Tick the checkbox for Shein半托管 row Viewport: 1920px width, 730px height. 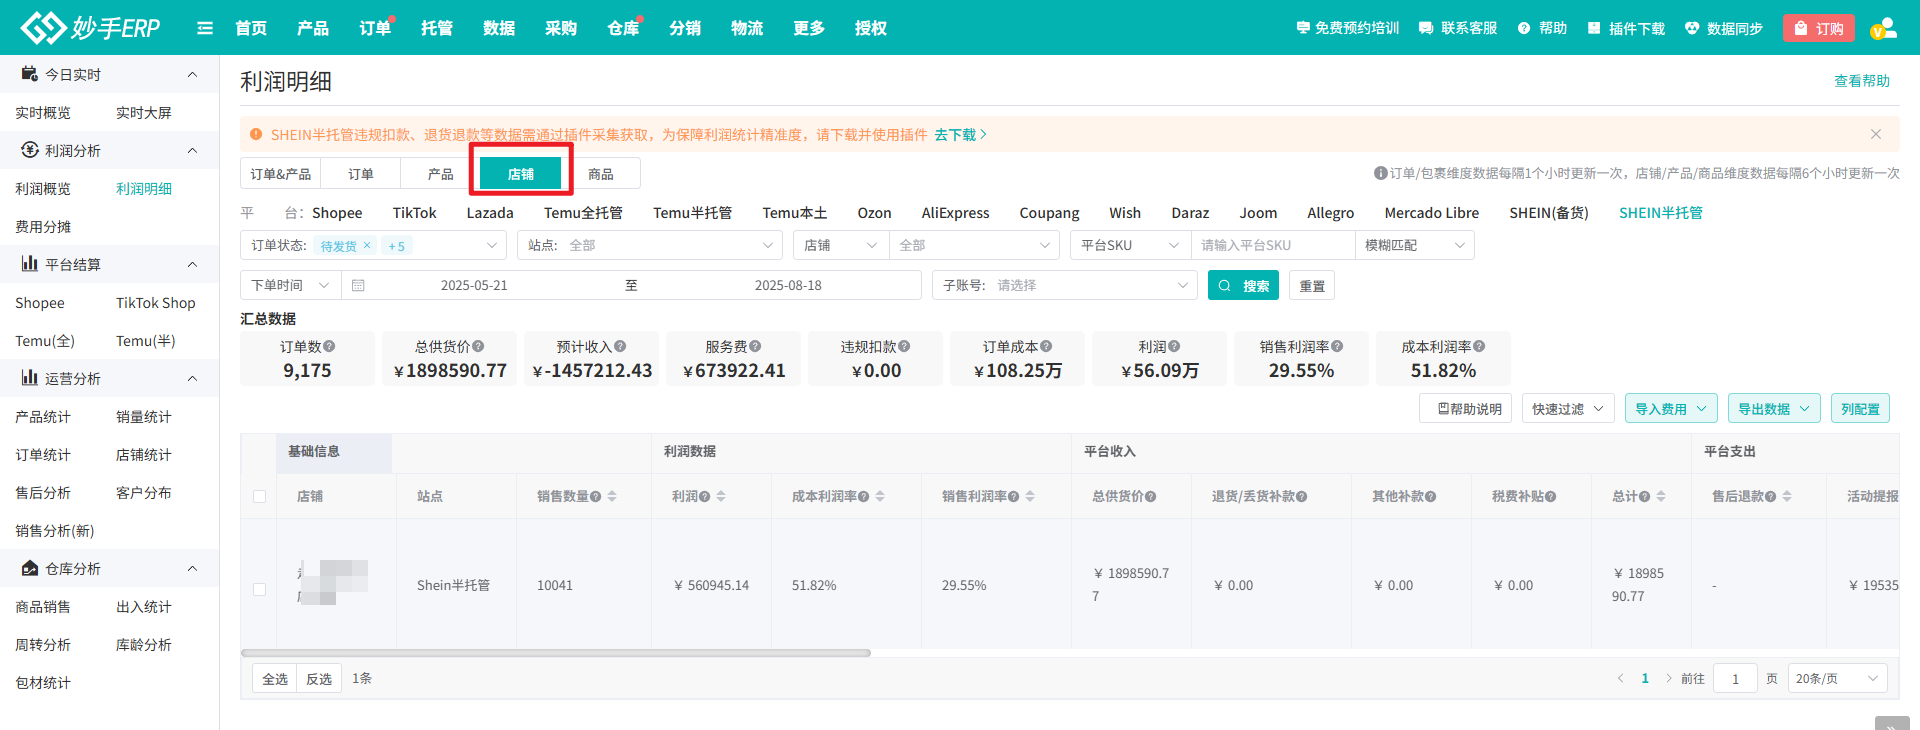pyautogui.click(x=260, y=589)
